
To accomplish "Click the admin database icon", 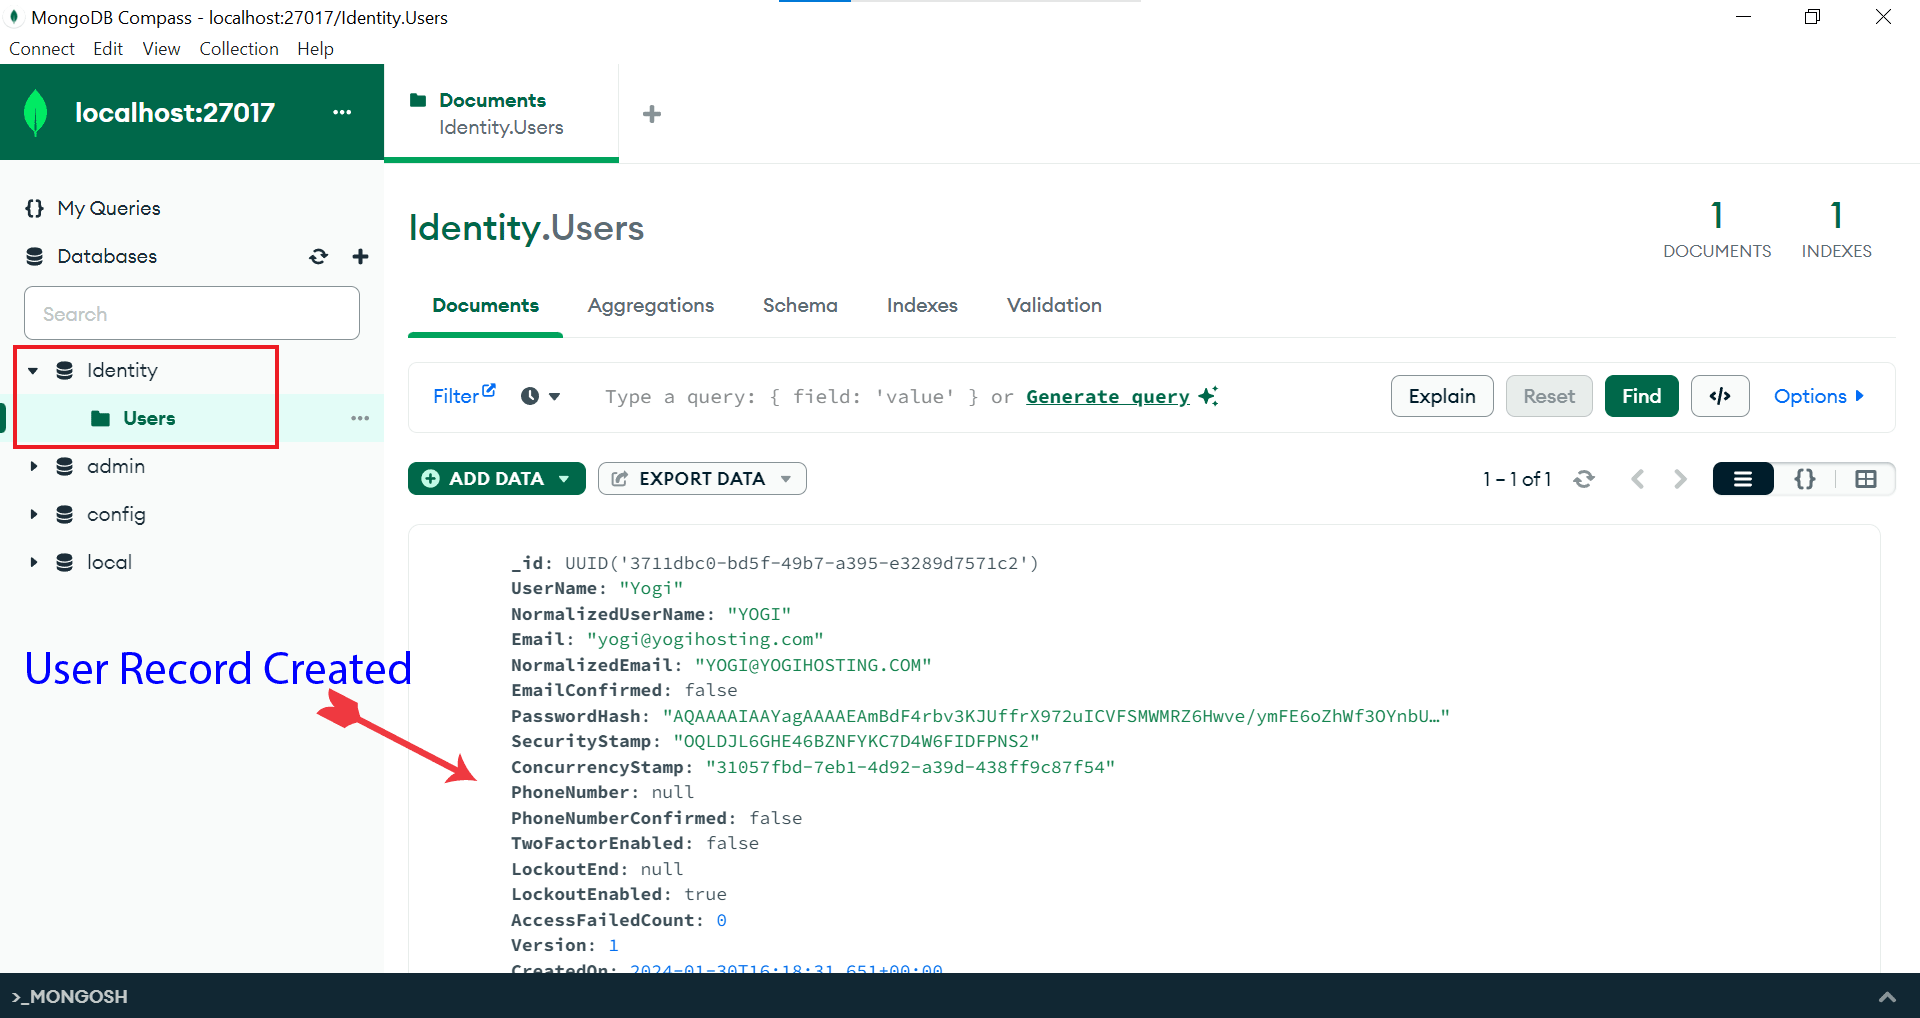I will tap(65, 466).
